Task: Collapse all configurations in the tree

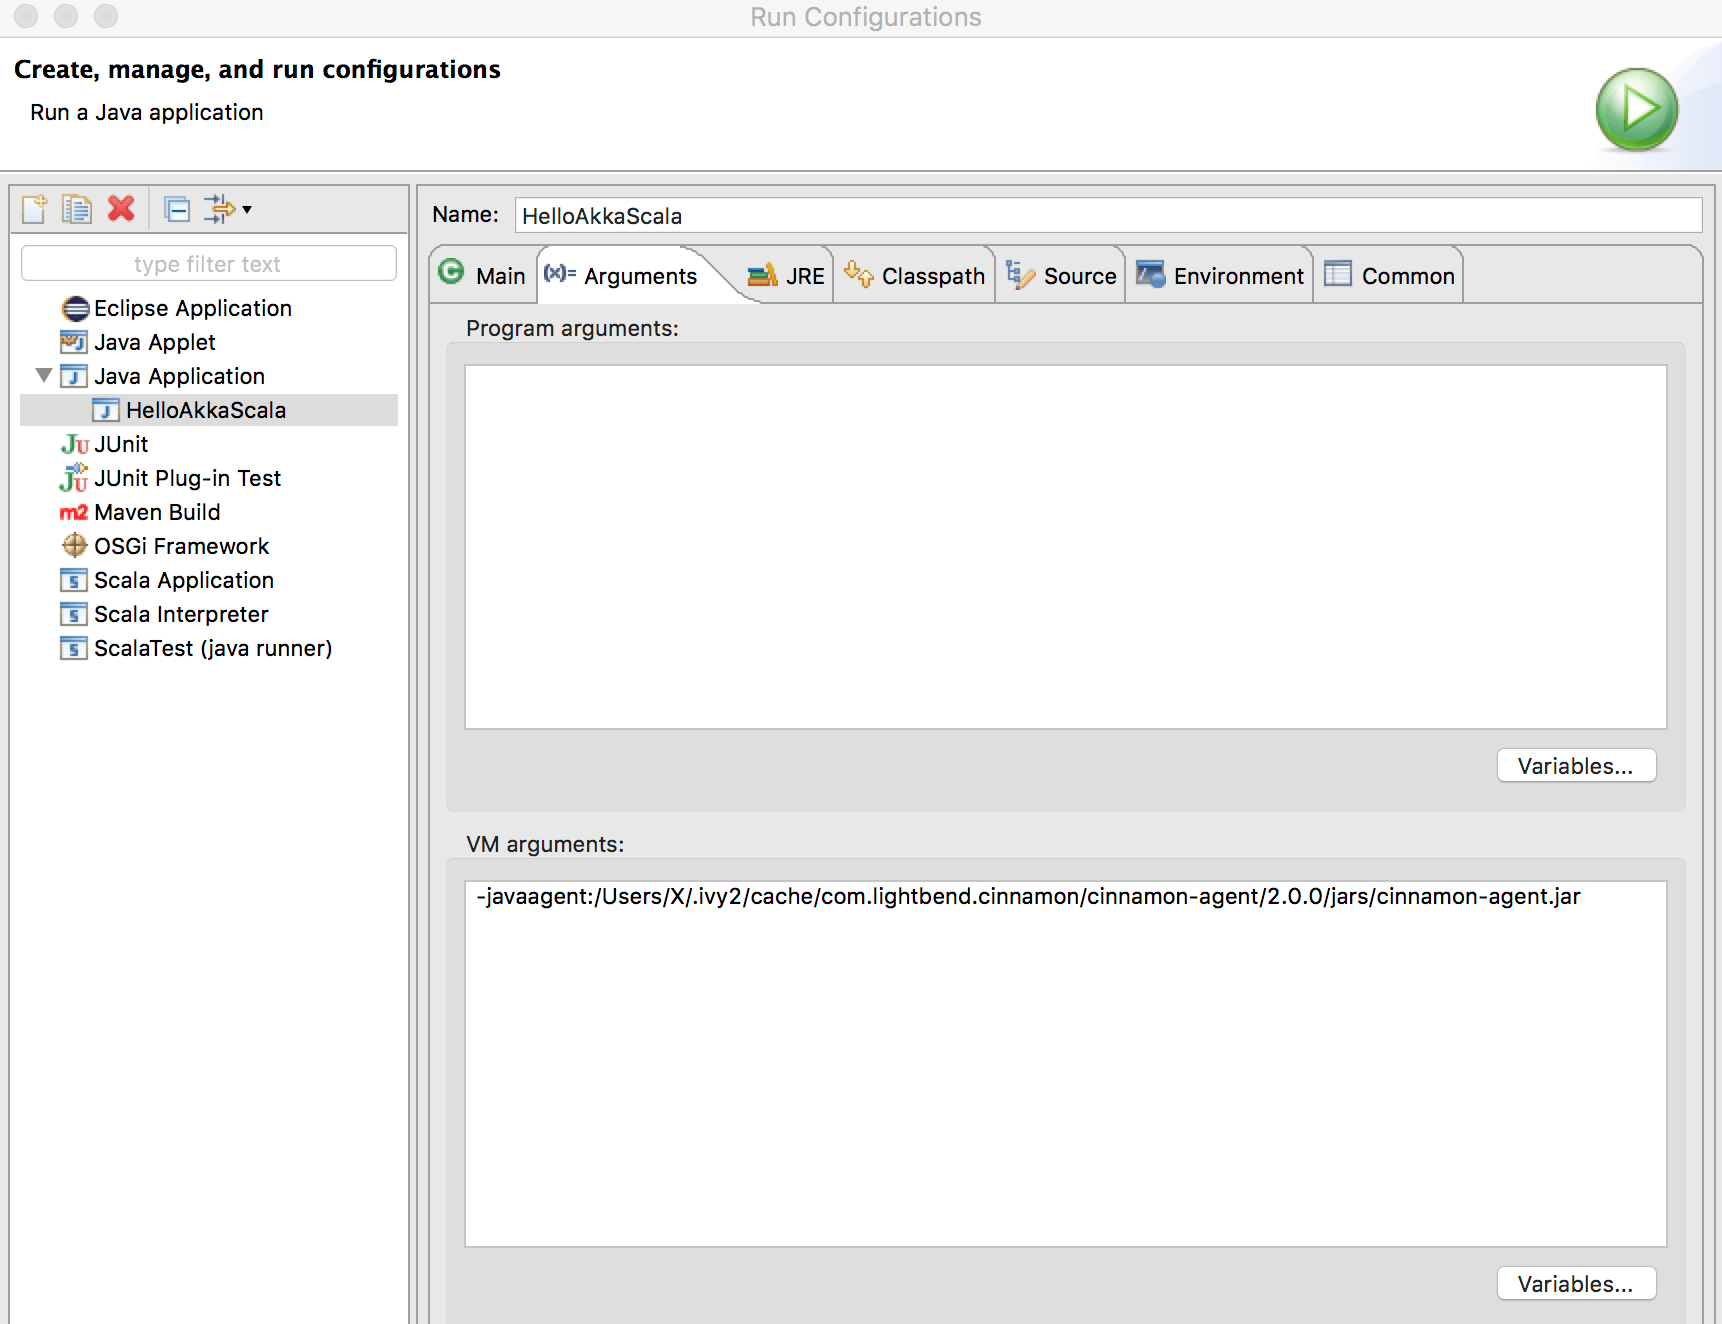Action: pyautogui.click(x=177, y=209)
